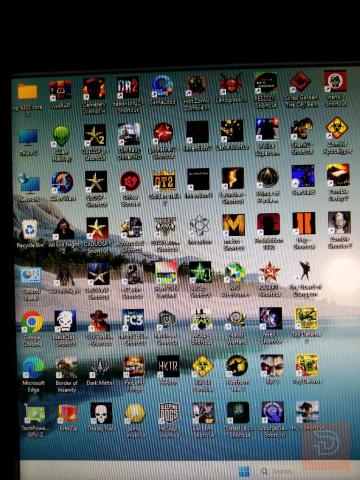Open the cowboy hat game icon
Image resolution: width=360 pixels, height=480 pixels.
coord(99,320)
